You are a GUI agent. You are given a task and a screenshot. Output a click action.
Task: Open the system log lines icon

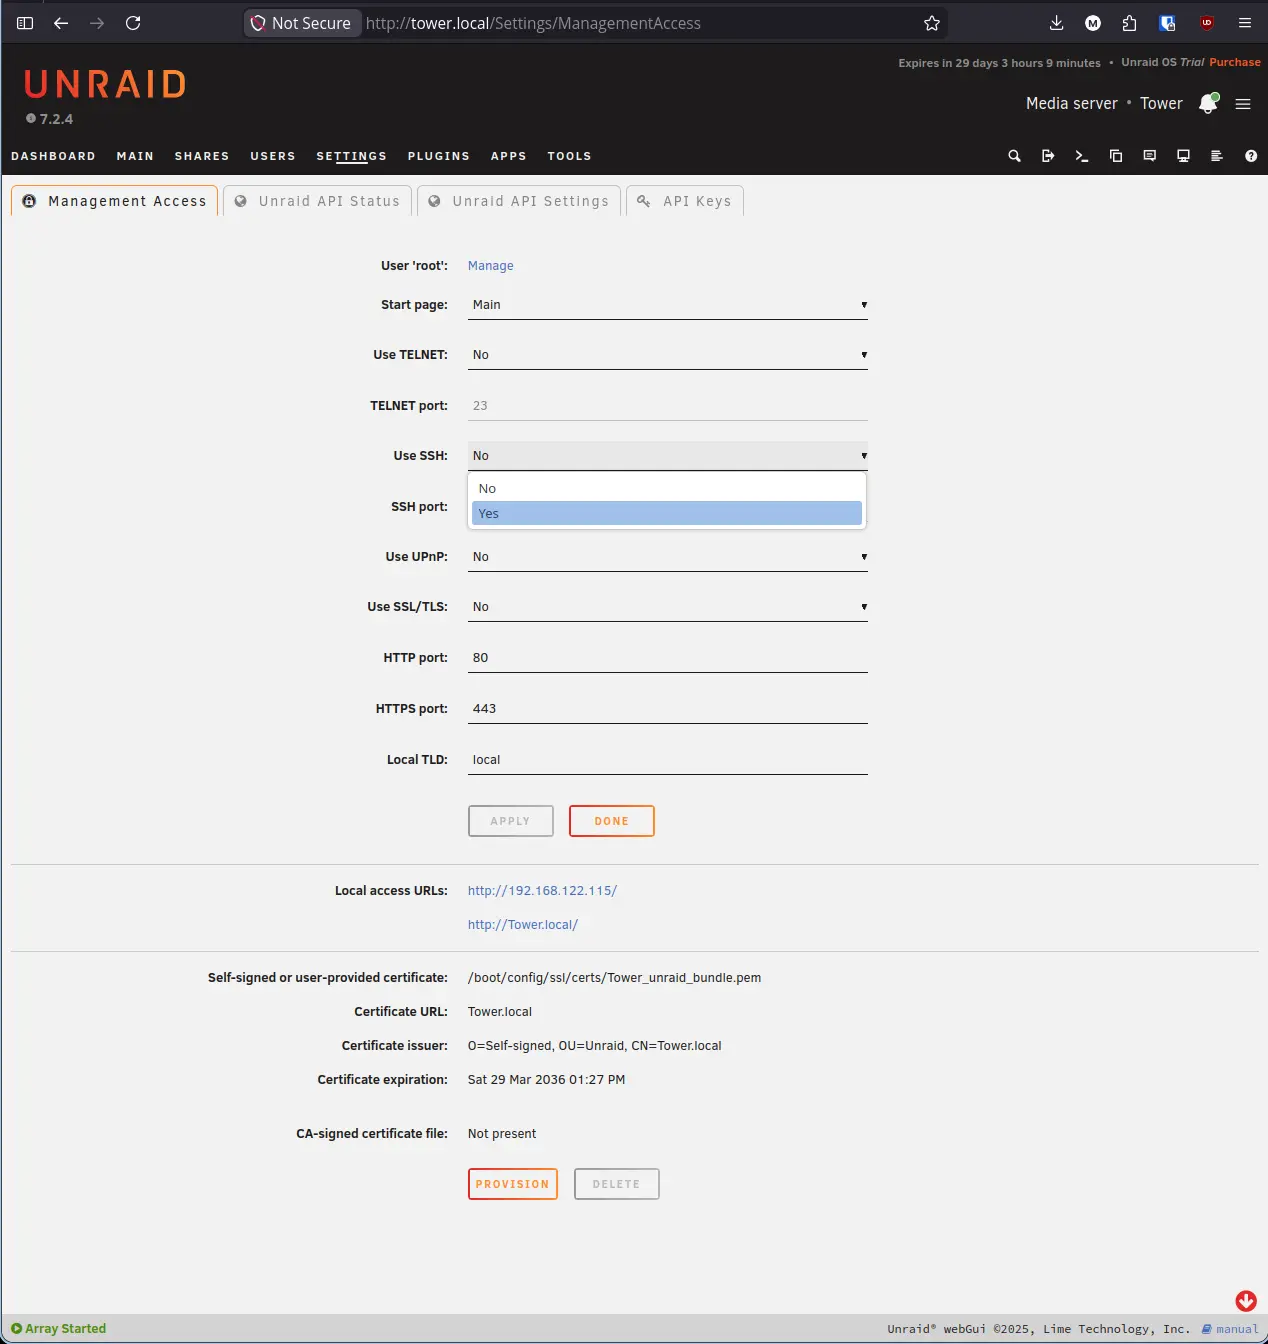[x=1217, y=156]
